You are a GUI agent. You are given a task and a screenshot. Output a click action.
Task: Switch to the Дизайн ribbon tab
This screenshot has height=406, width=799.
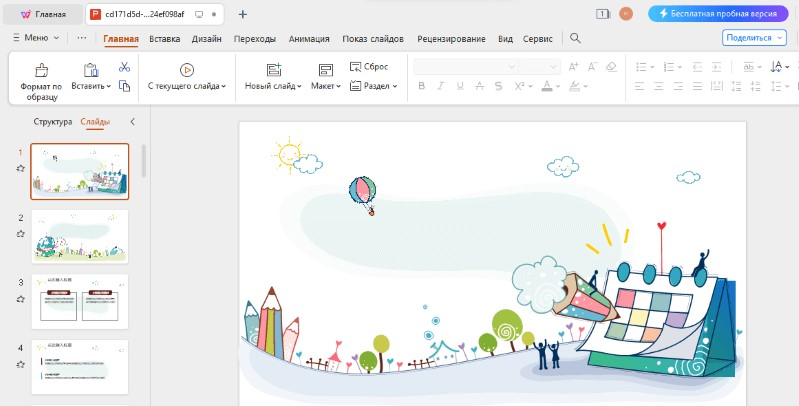coord(207,39)
